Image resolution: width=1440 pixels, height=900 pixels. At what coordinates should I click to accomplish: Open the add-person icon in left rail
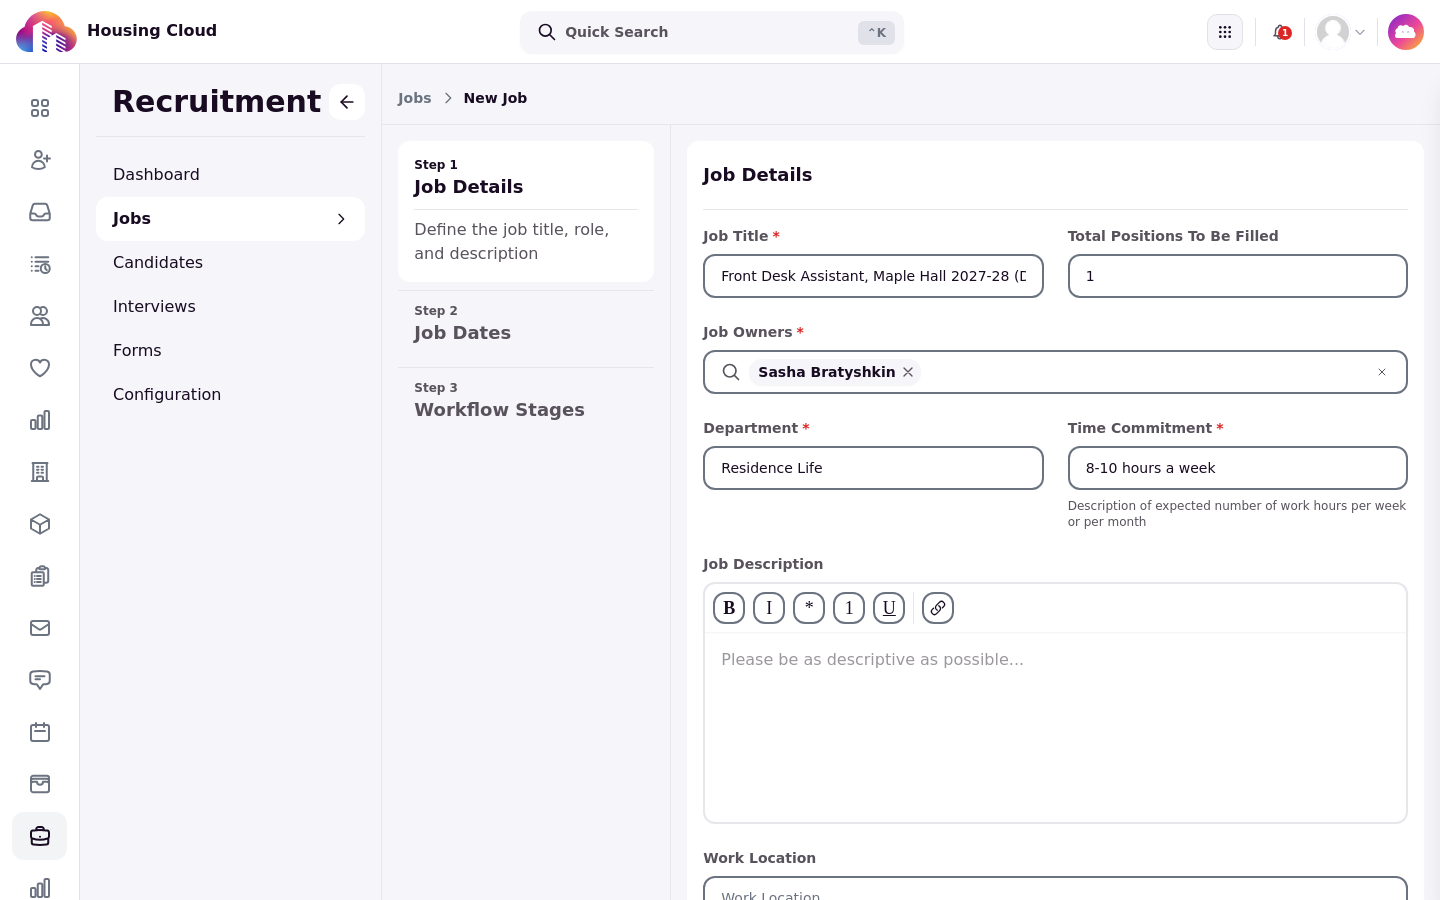[40, 160]
